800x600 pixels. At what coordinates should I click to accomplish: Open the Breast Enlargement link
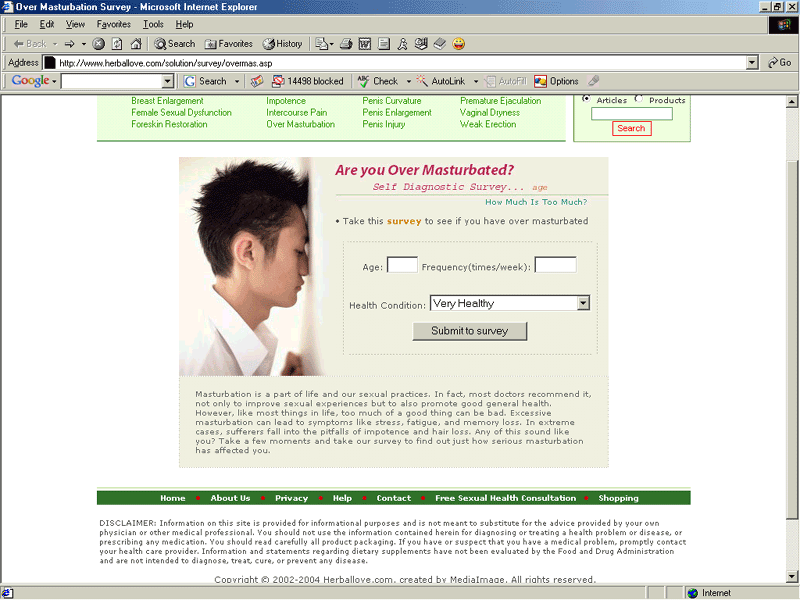167,101
